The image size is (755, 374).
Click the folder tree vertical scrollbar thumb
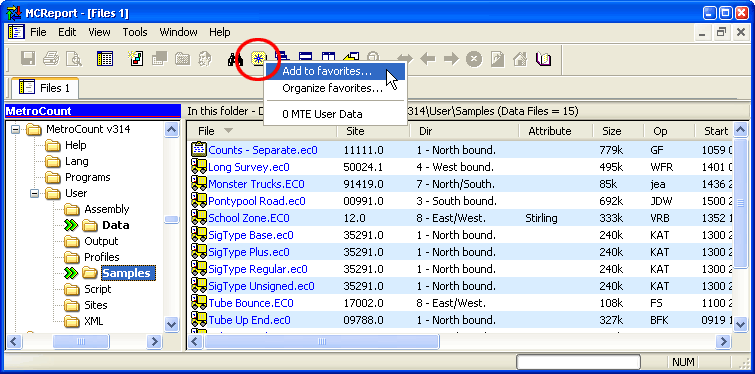(171, 219)
